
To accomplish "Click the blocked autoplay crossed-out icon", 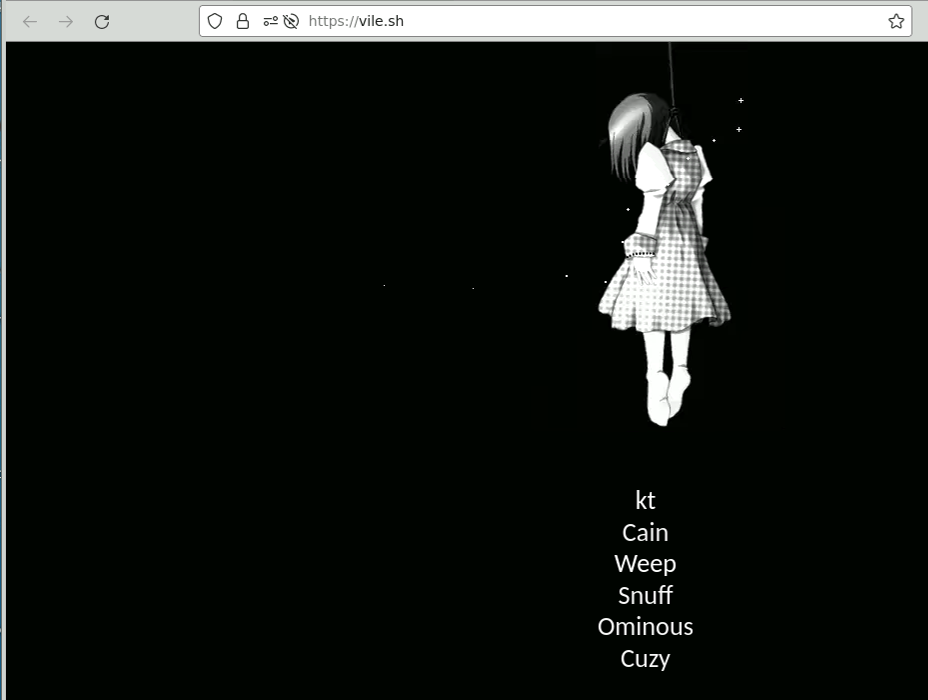I will tap(291, 21).
